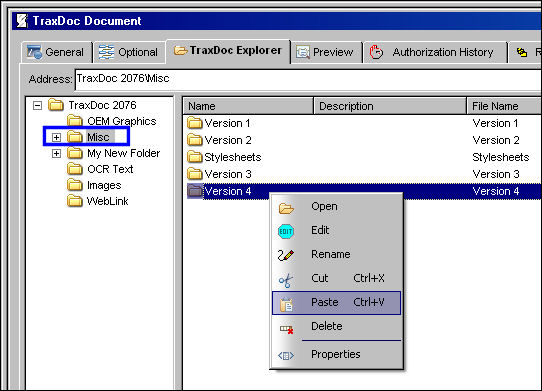Select the Stylesheets name in list
This screenshot has width=542, height=391.
[233, 157]
